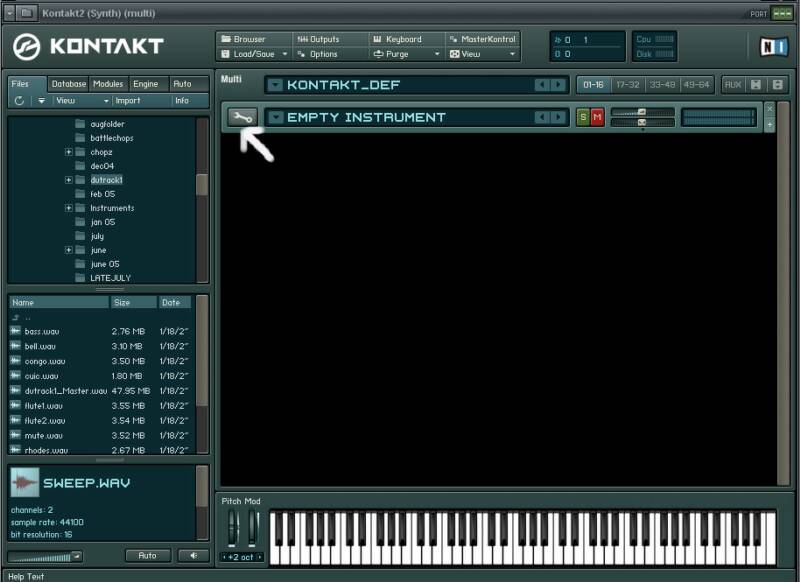Toggle the second rack size button
Viewport: 800px width, 582px height.
coord(778,85)
